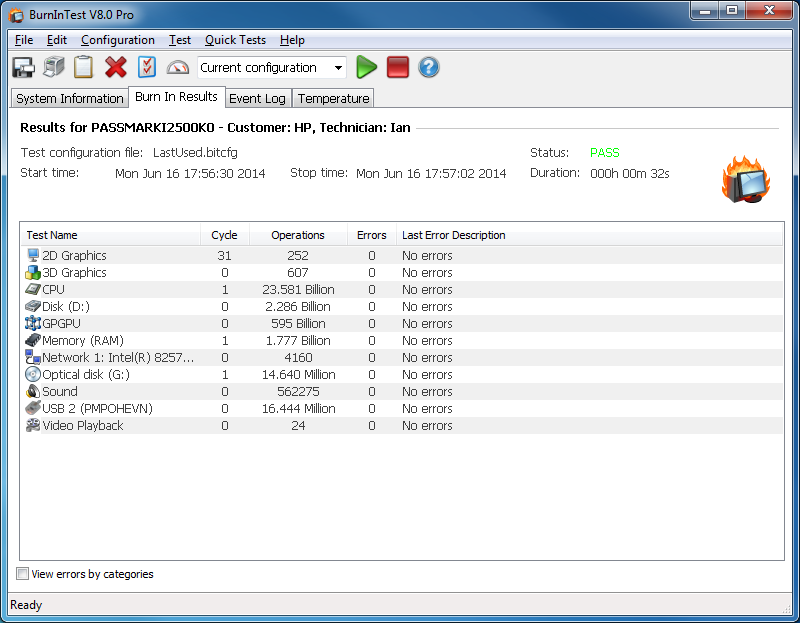Enable View errors by categories checkbox
The width and height of the screenshot is (800, 623).
tap(22, 574)
